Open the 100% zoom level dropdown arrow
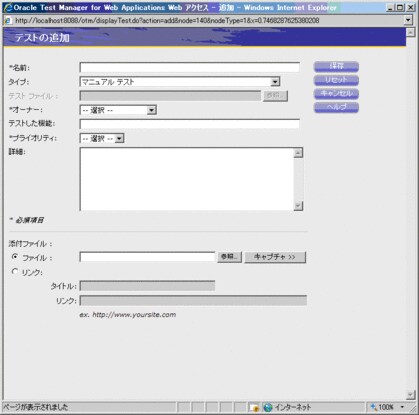The height and width of the screenshot is (415, 419). pos(402,407)
